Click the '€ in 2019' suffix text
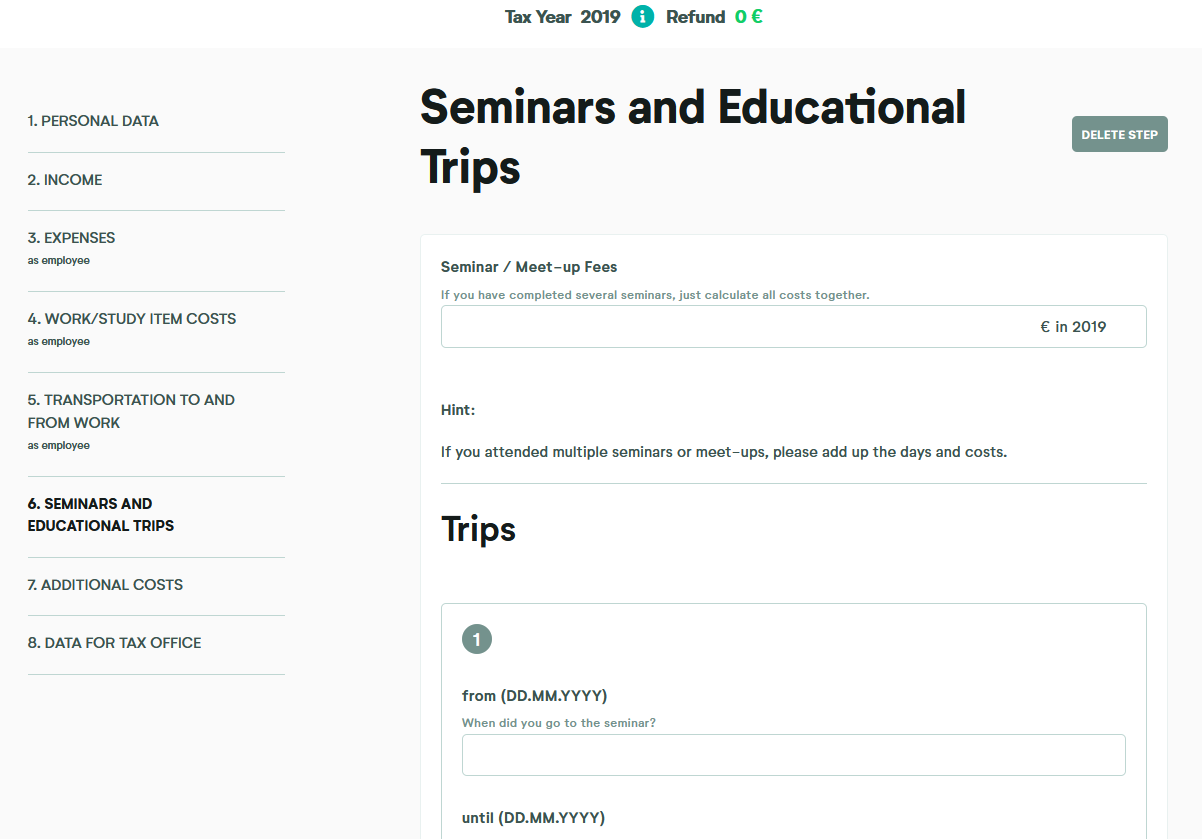Image resolution: width=1202 pixels, height=839 pixels. point(1073,327)
